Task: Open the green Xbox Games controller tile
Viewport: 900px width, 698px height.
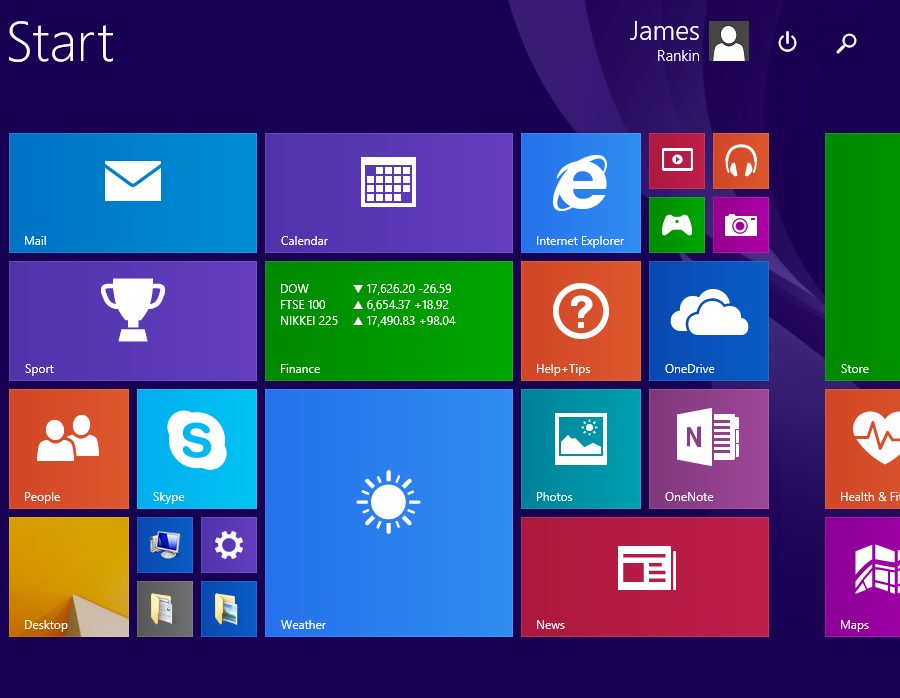Action: (677, 225)
